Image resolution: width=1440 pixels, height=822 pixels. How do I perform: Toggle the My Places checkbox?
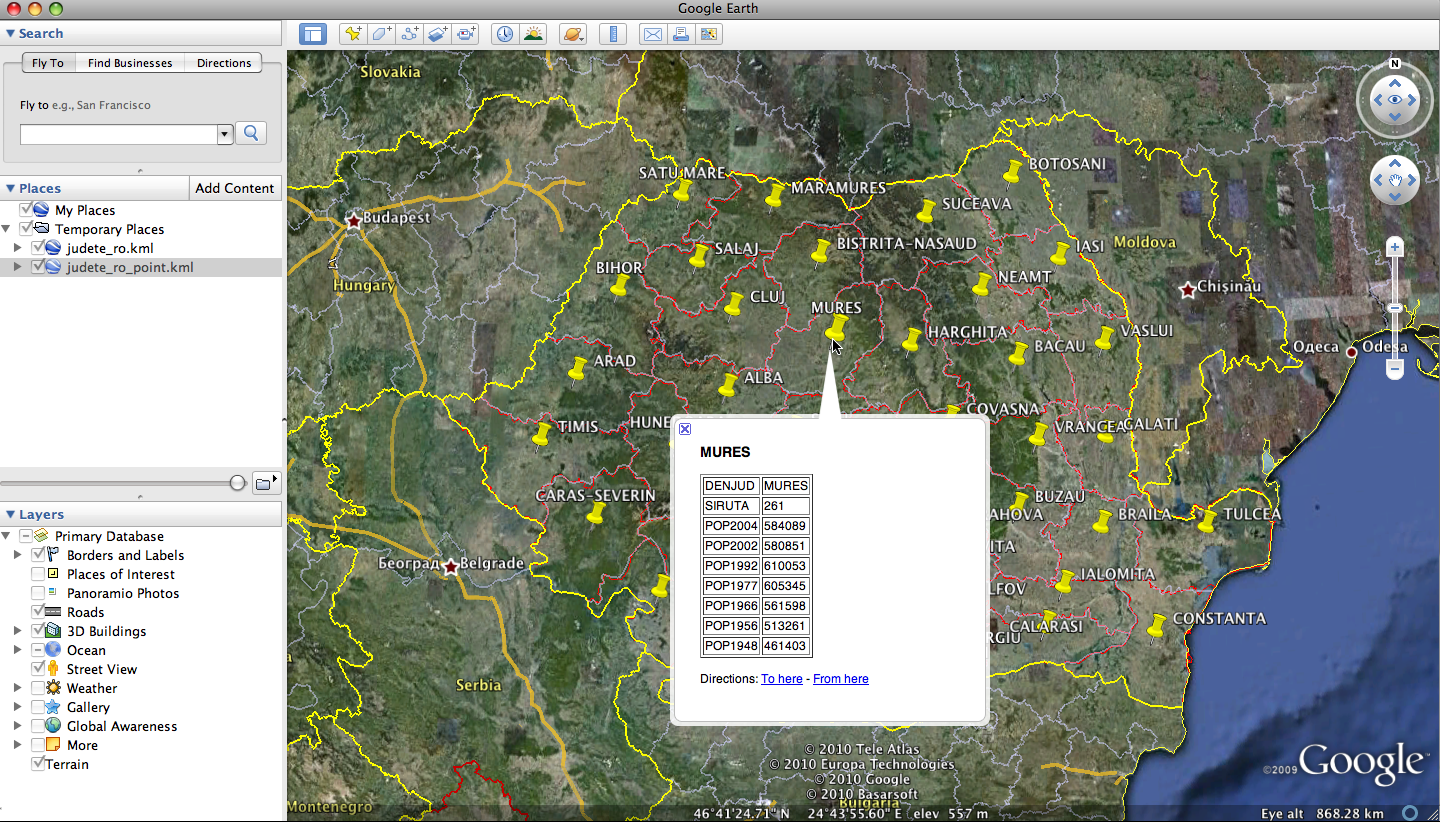(26, 210)
